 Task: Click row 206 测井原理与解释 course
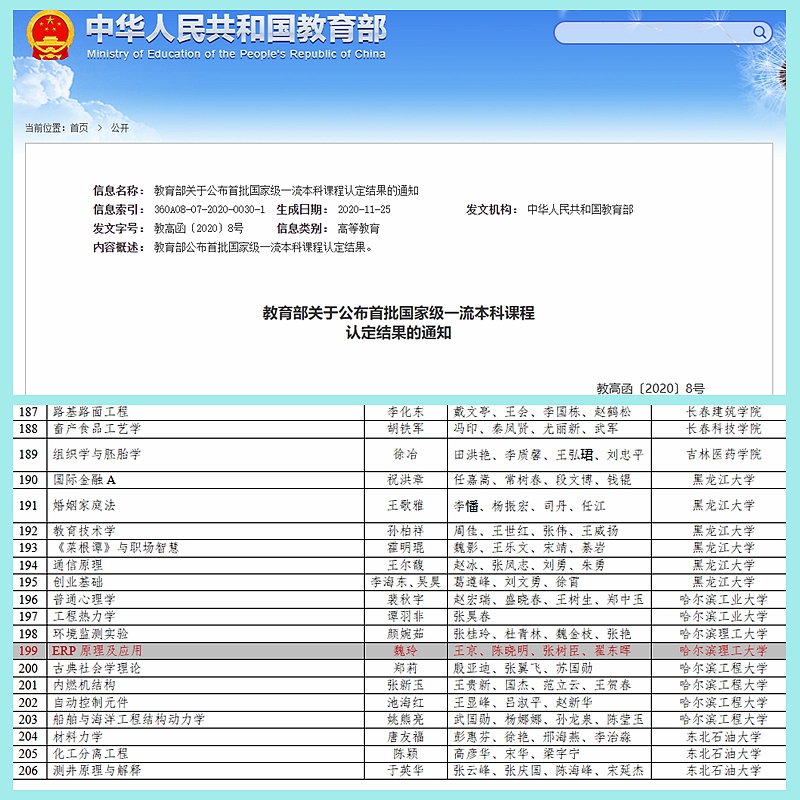[x=96, y=771]
